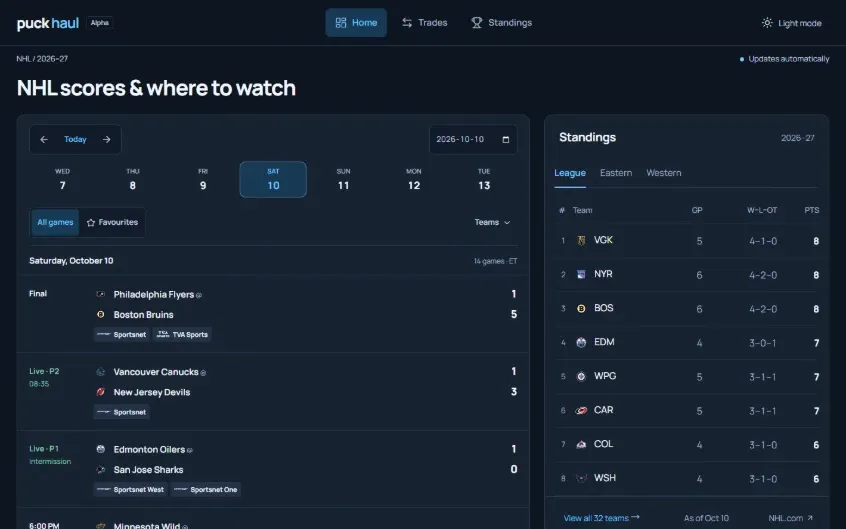Click the VGK logo in standings
The width and height of the screenshot is (846, 529).
click(x=581, y=241)
